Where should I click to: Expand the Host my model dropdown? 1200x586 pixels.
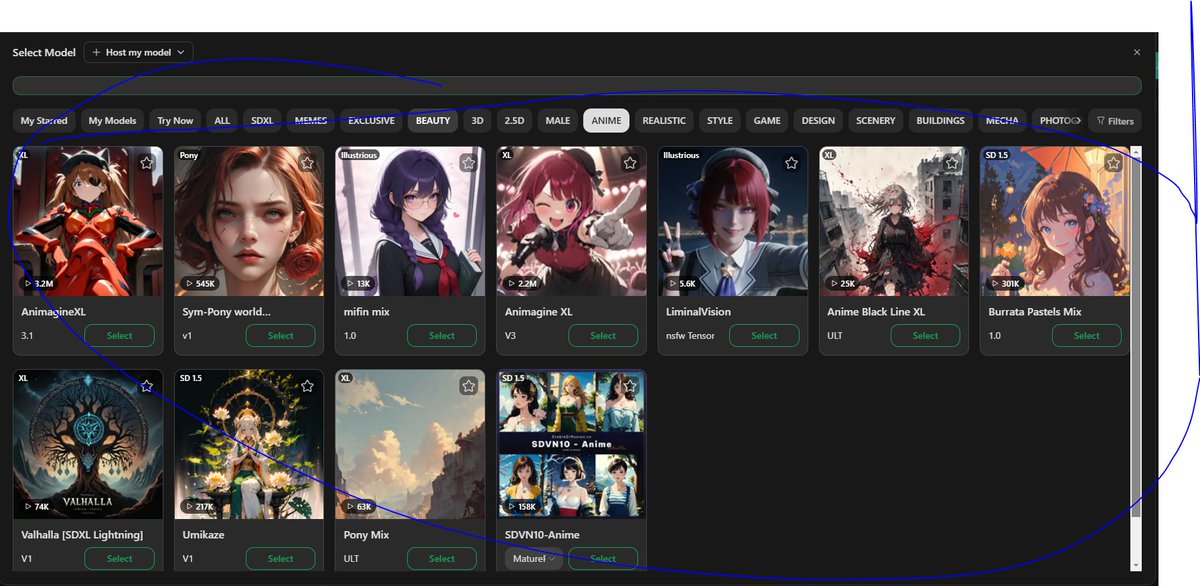pyautogui.click(x=139, y=52)
